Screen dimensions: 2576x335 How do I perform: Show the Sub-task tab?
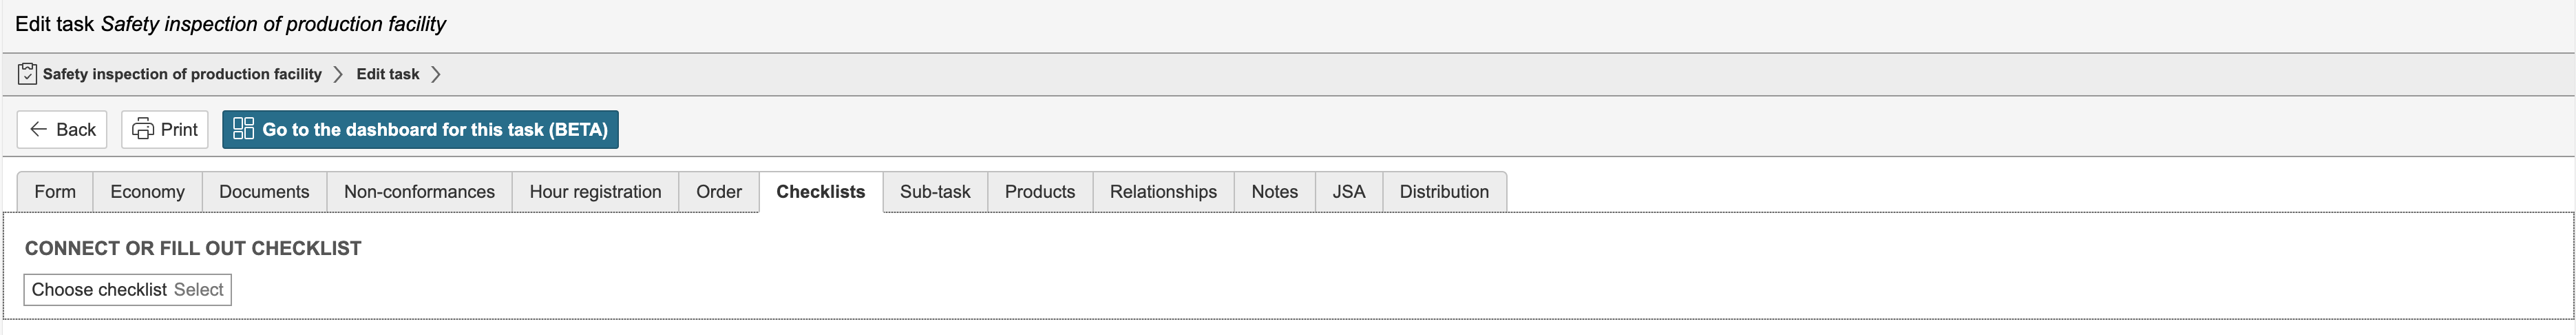click(x=935, y=192)
